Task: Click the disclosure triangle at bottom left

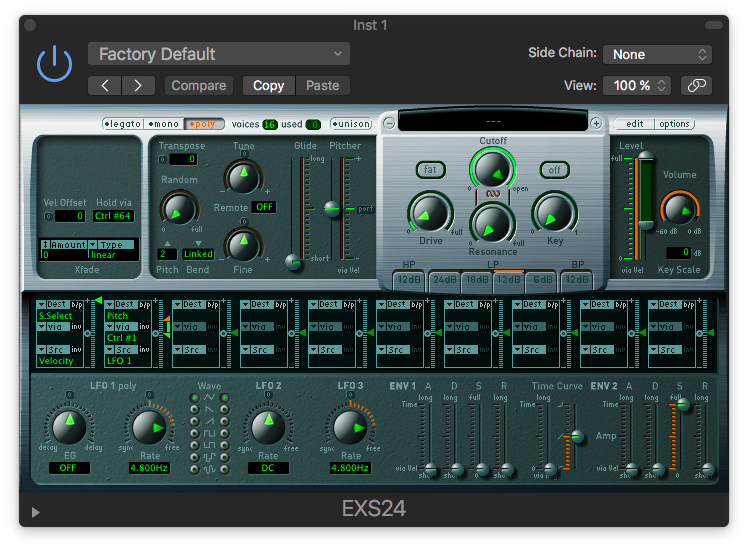Action: [35, 512]
